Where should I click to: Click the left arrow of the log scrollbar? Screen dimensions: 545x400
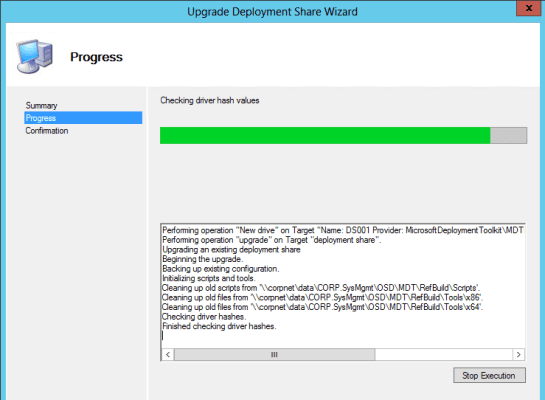point(168,354)
